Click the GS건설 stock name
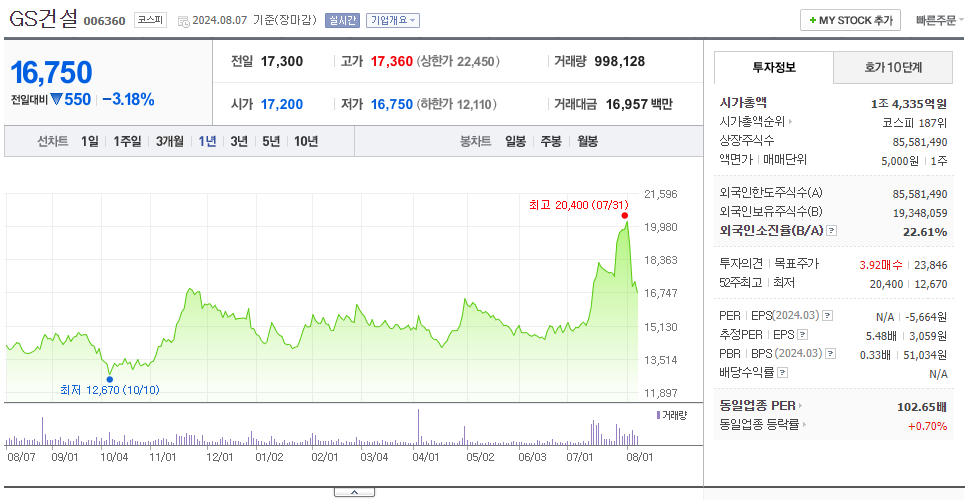 tap(43, 19)
